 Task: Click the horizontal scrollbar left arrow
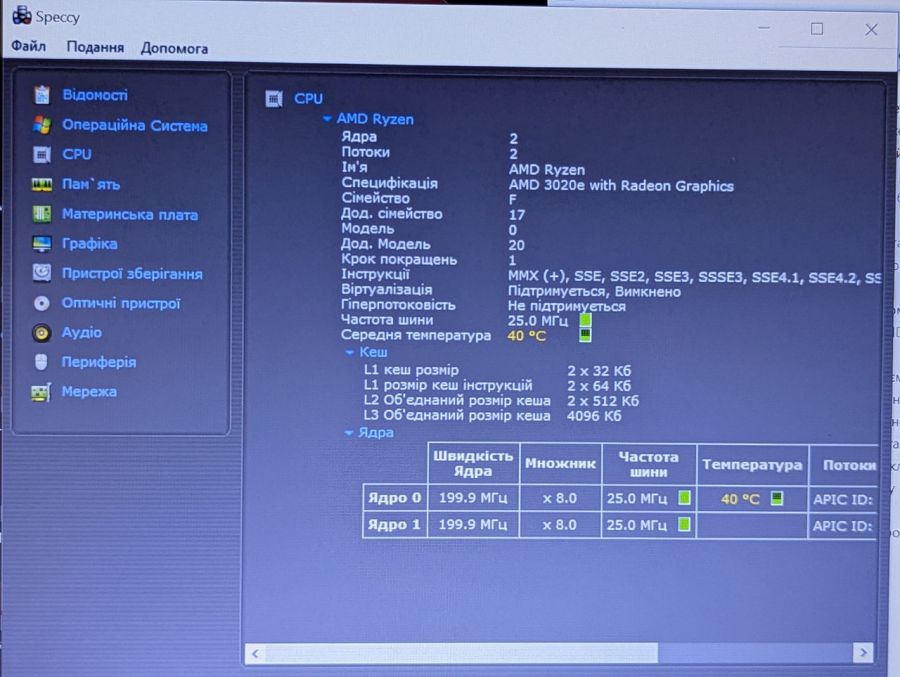point(255,653)
